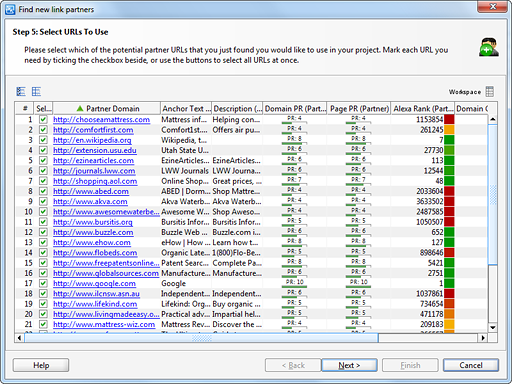Open the Workspace columns icon

(490, 91)
